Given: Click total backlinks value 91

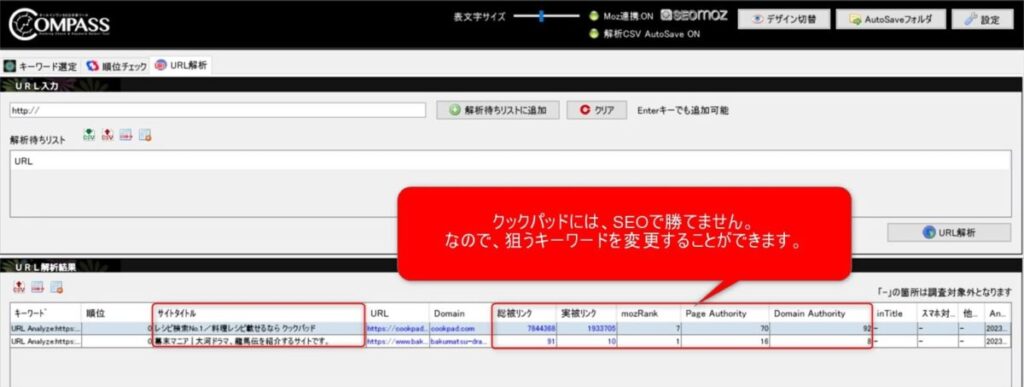Looking at the screenshot, I should point(552,341).
